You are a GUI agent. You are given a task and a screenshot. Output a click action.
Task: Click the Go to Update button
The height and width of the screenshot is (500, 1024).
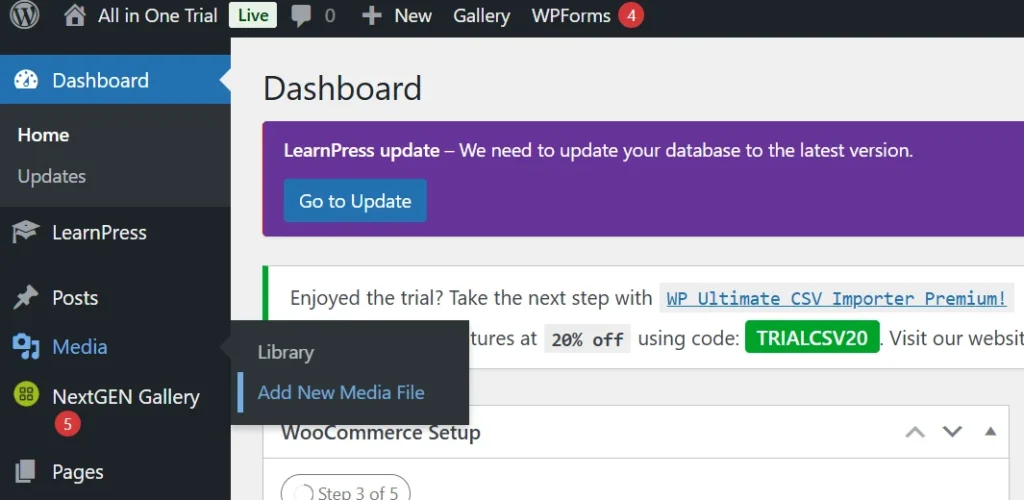pyautogui.click(x=355, y=201)
